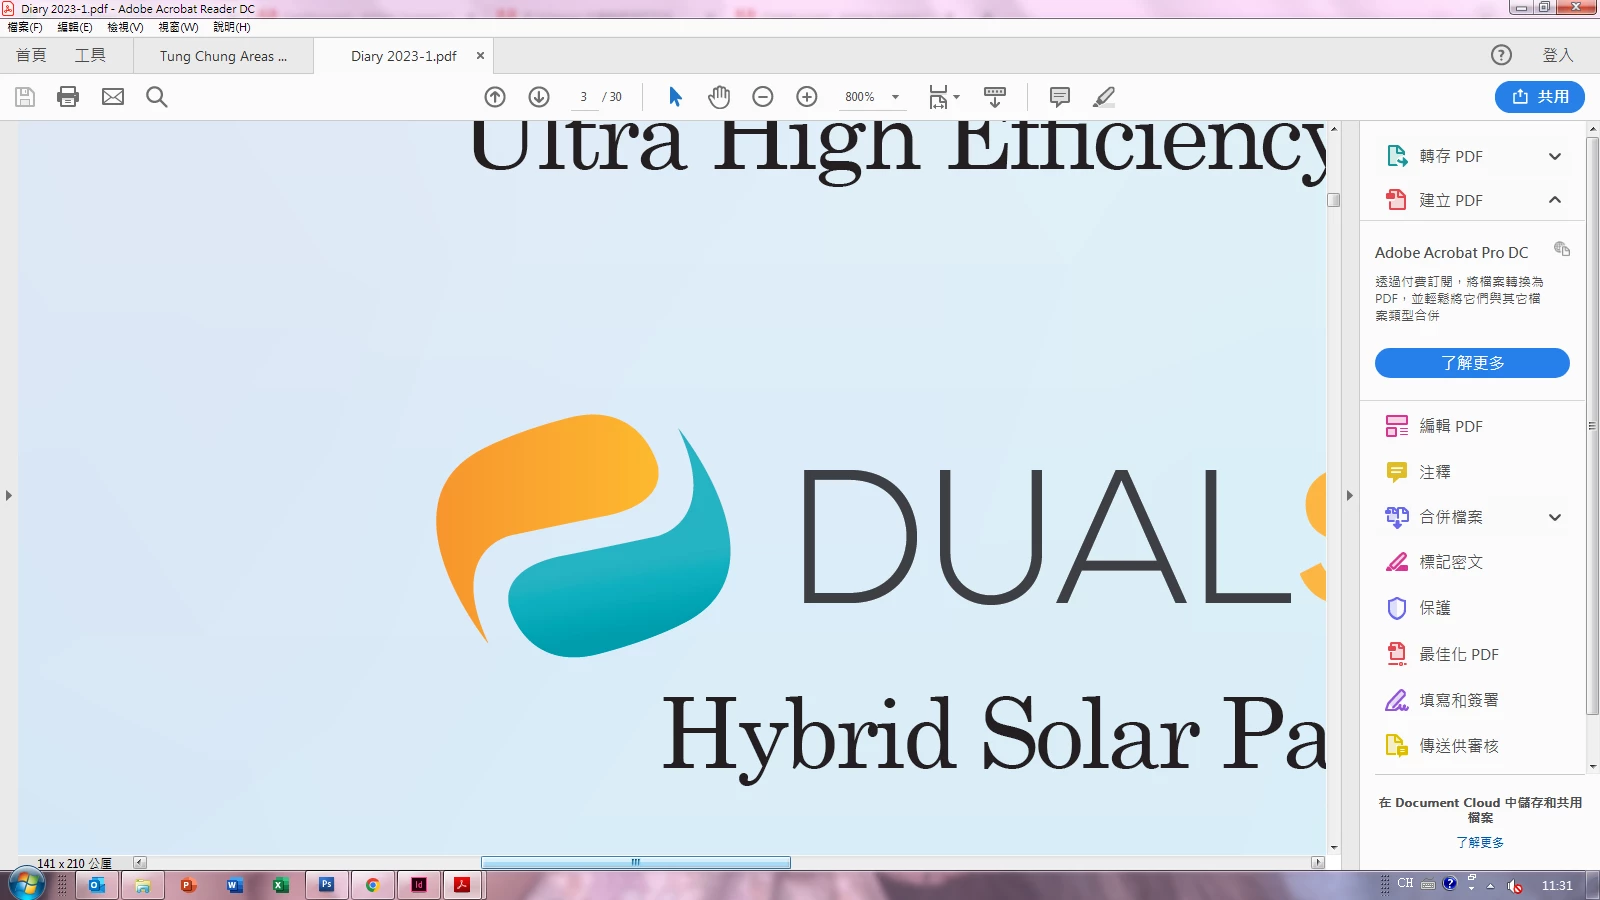Add a sticky note comment icon

point(1060,97)
